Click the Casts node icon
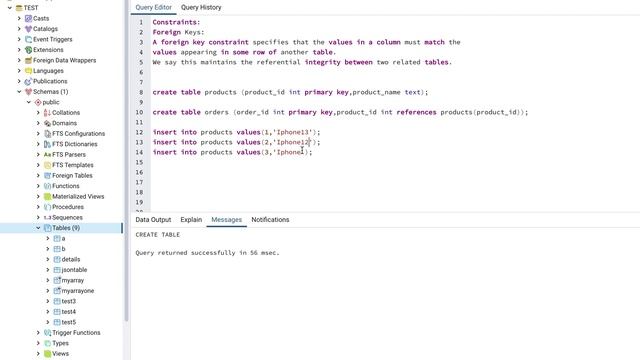Viewport: 640px width, 360px height. click(28, 18)
